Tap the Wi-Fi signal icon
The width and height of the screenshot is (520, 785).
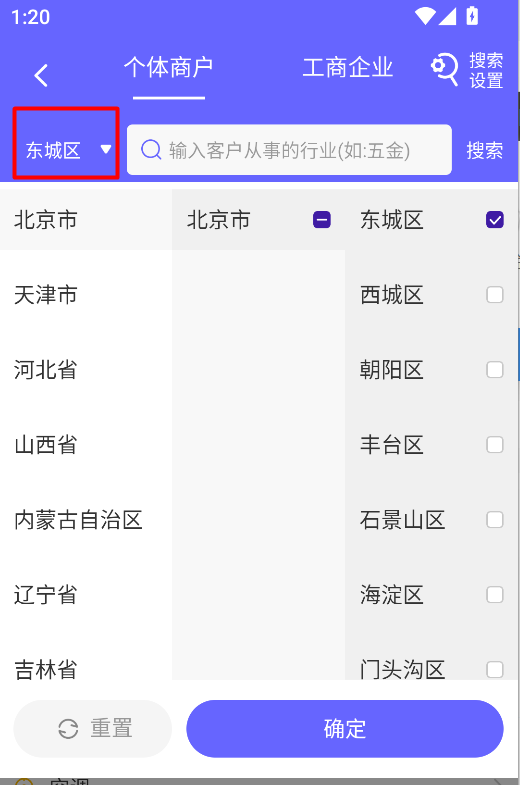click(425, 16)
